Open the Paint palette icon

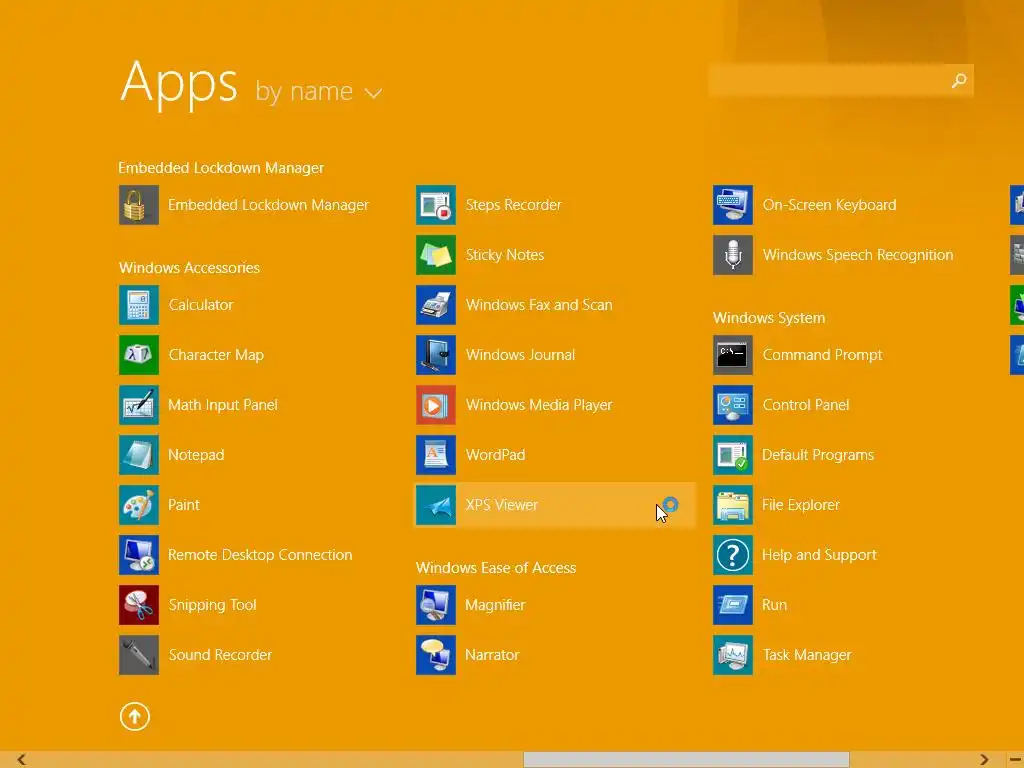[x=138, y=505]
